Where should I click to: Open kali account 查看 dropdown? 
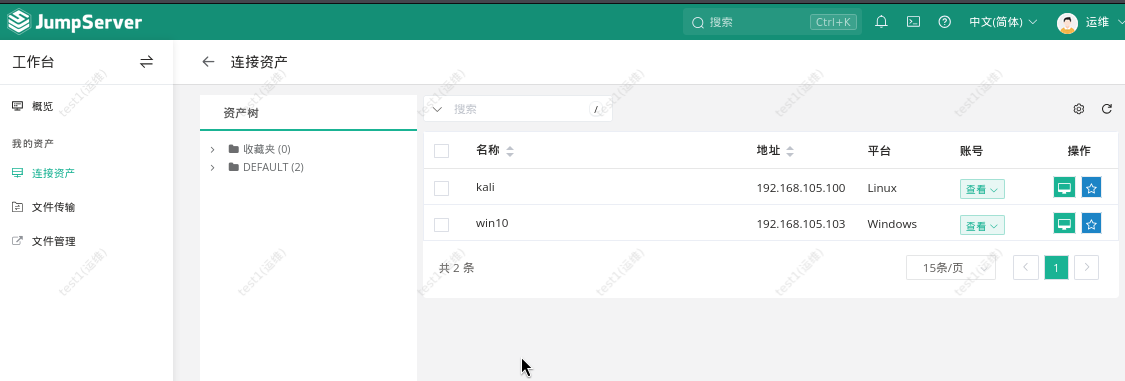click(x=982, y=189)
